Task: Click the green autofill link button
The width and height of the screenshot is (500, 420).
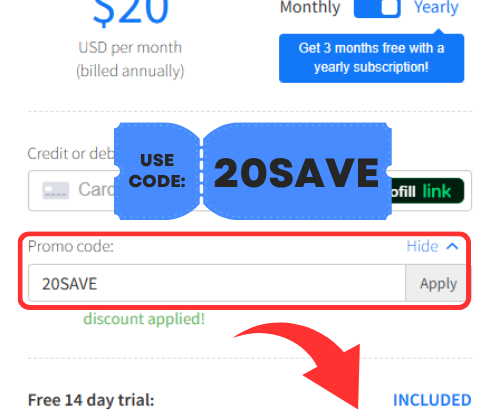Action: [x=427, y=191]
